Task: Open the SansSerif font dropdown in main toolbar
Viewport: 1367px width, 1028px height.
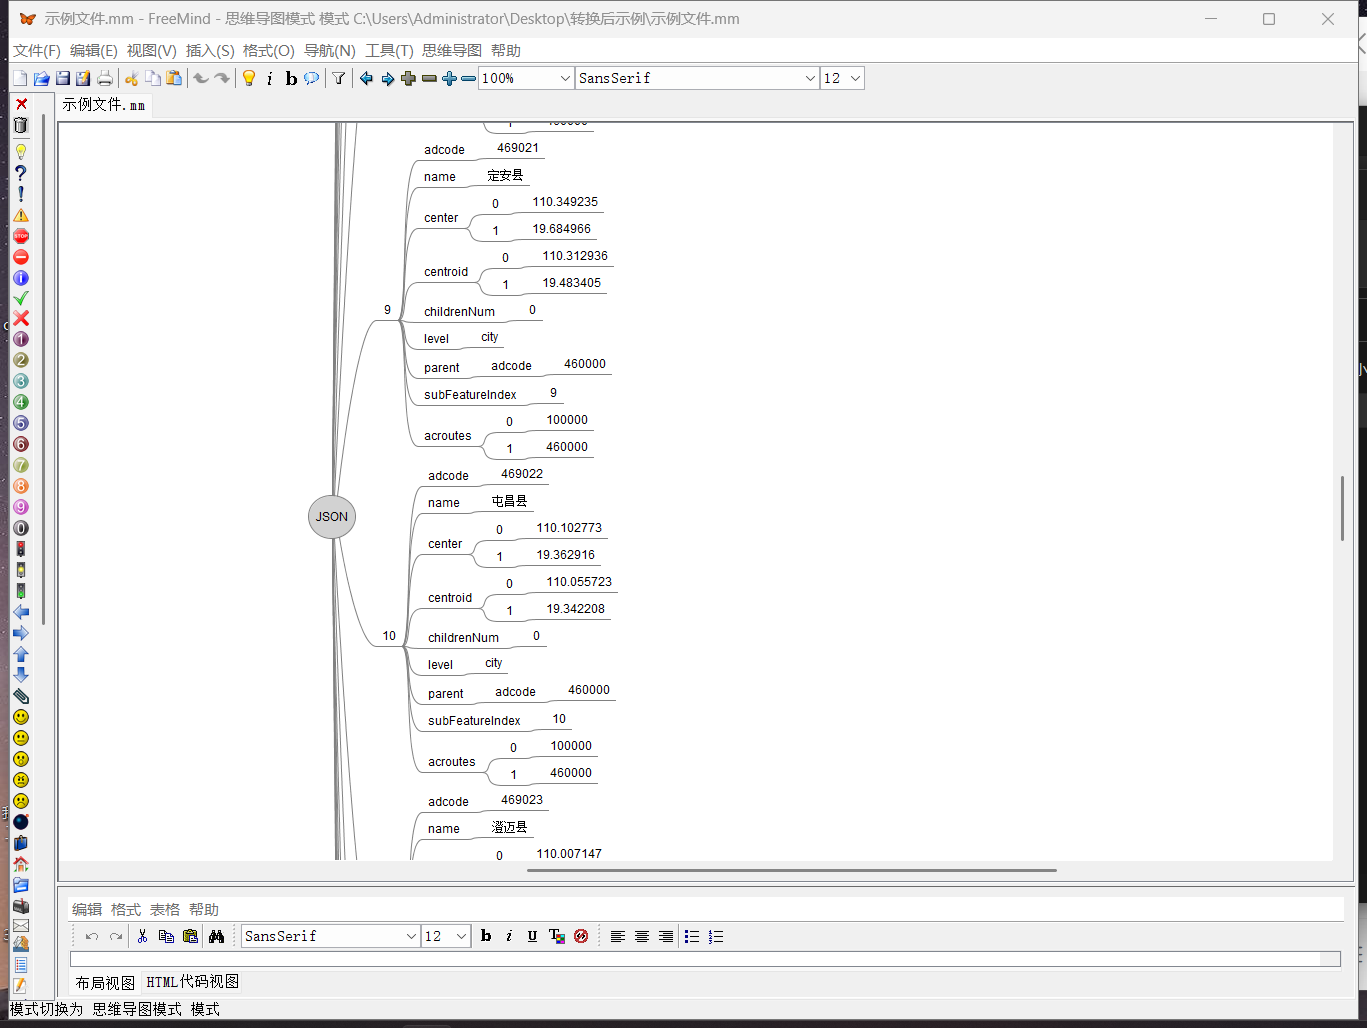Action: coord(810,78)
